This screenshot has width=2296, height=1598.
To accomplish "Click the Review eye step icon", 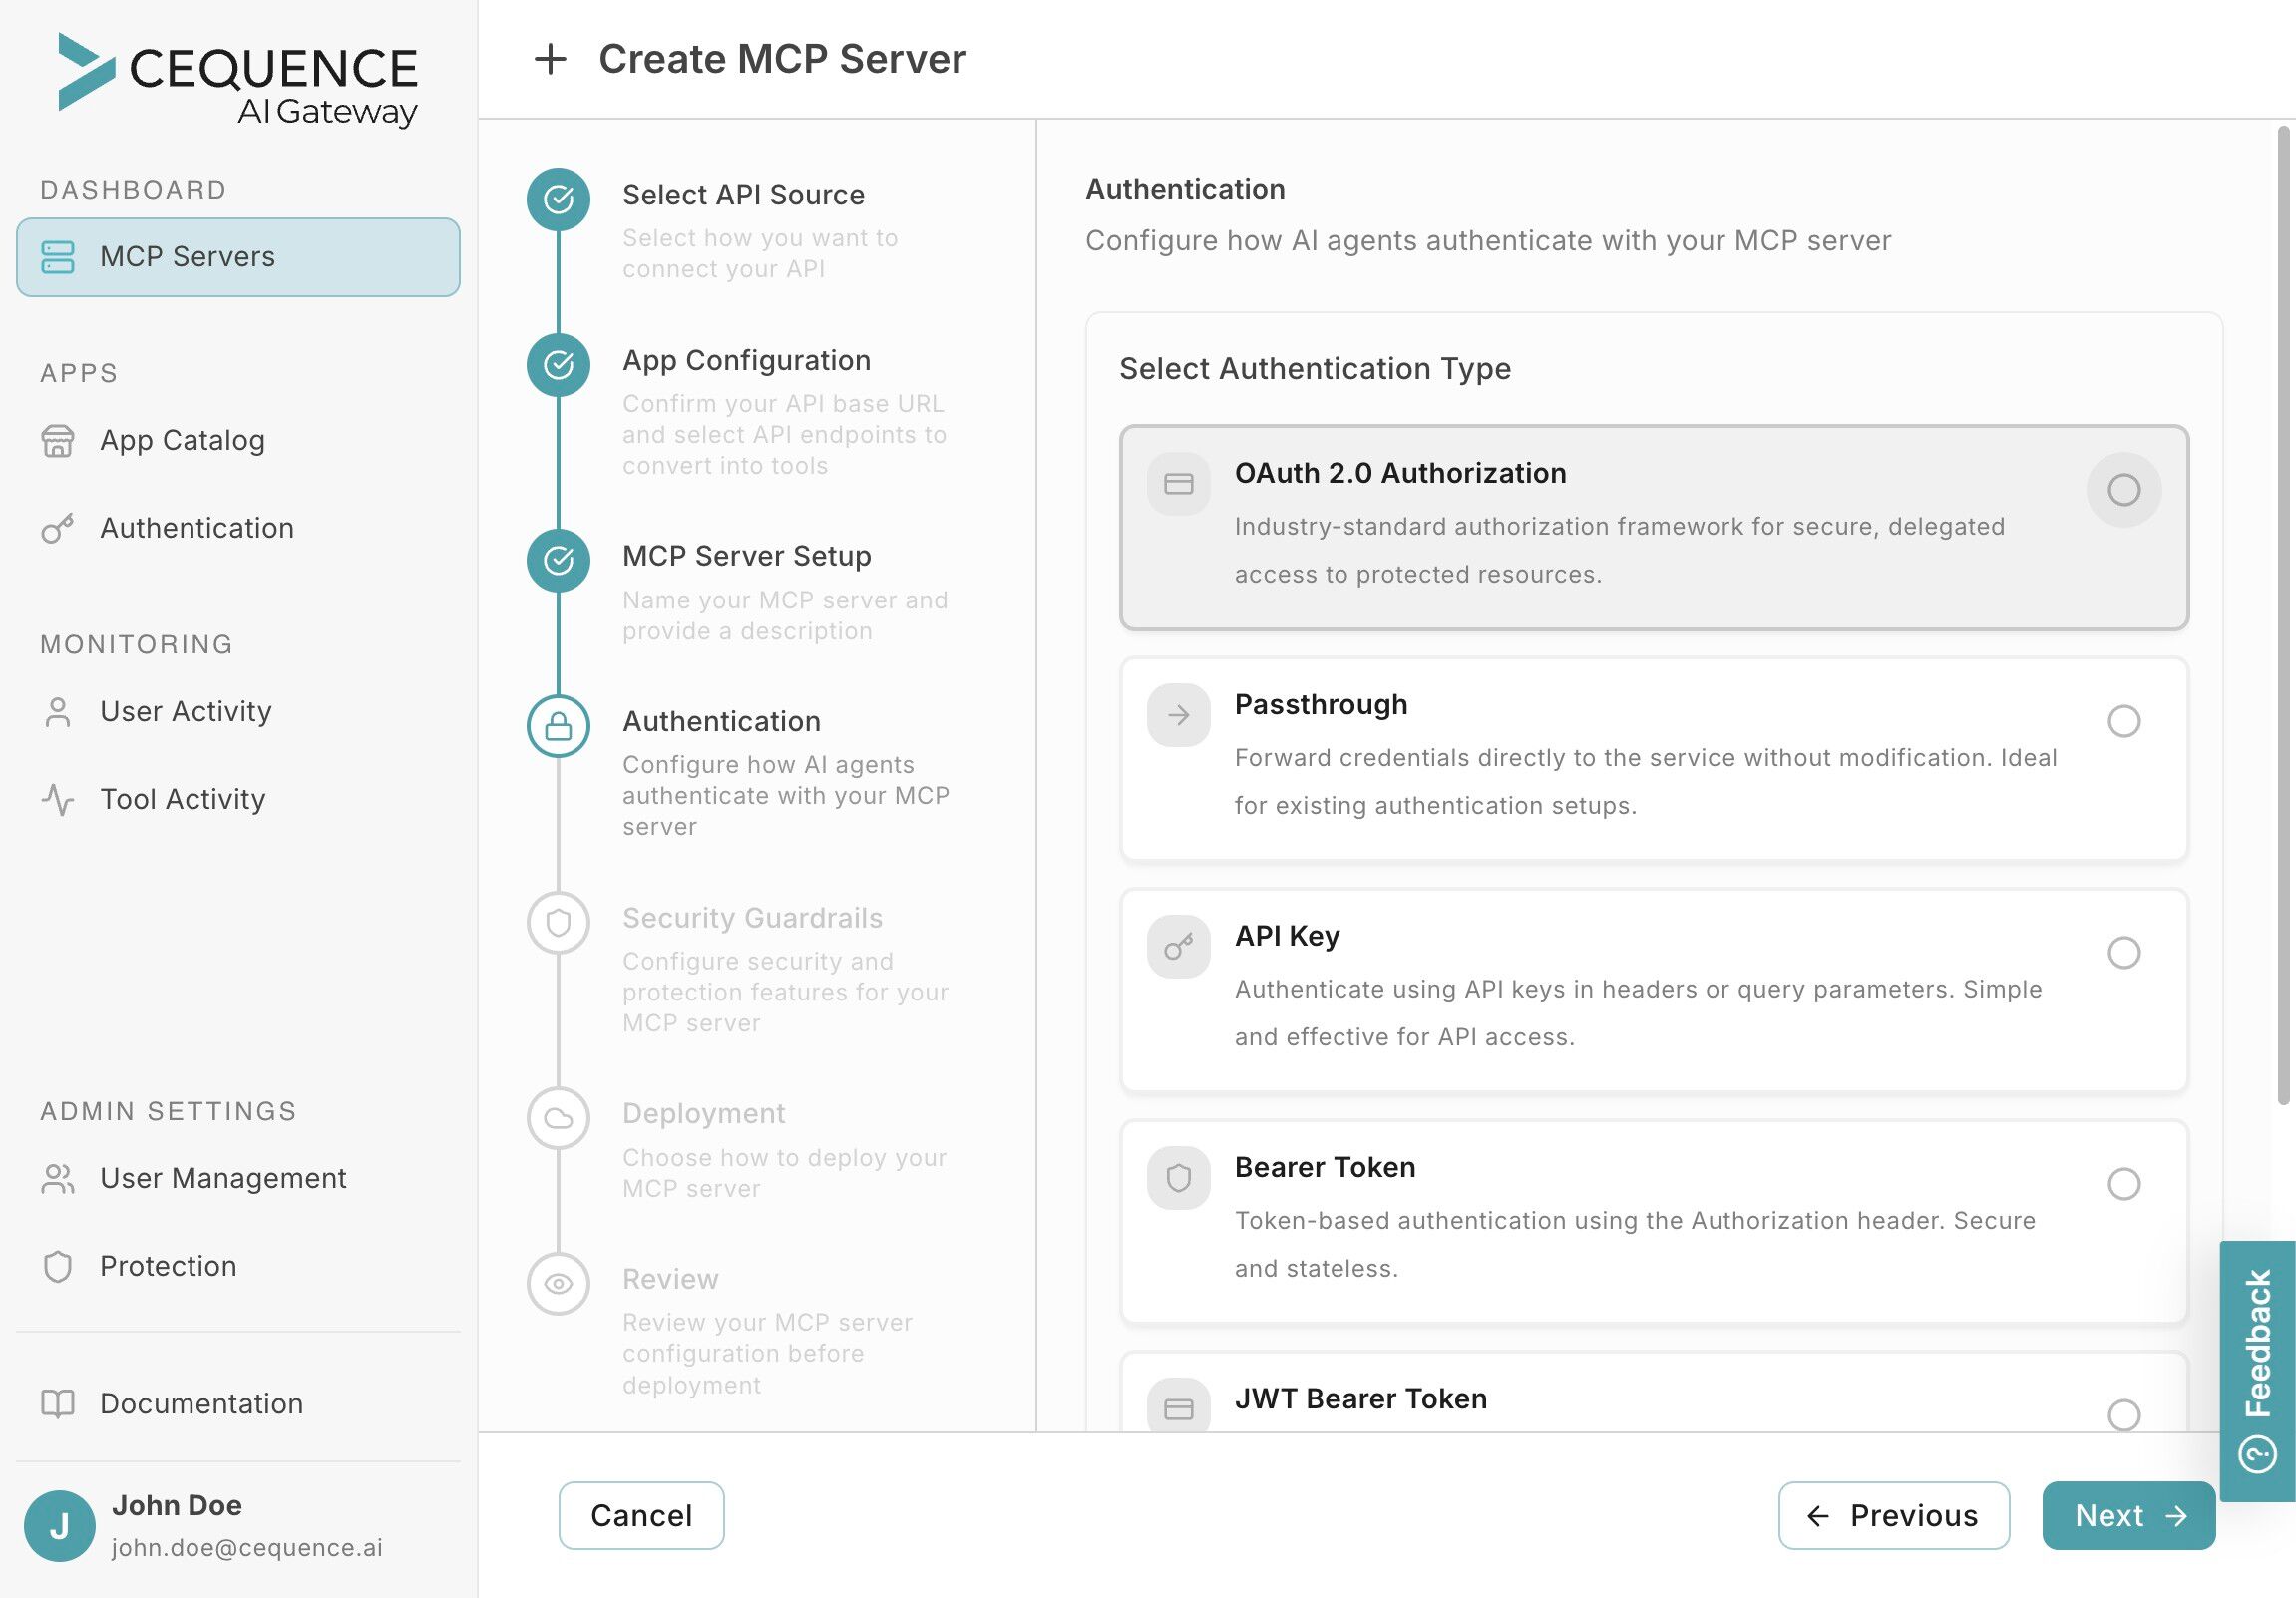I will tap(558, 1283).
